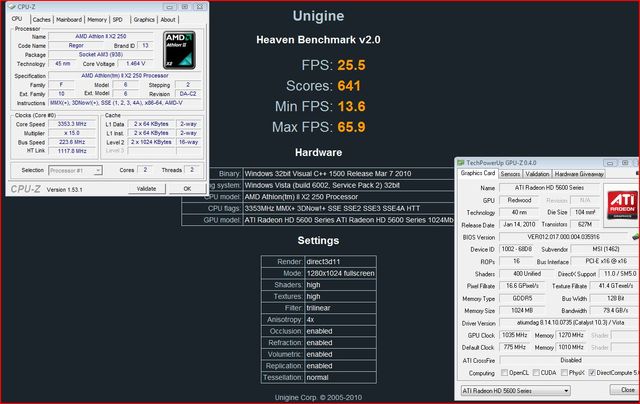Switch to the Mainboard tab
This screenshot has height=404, width=640.
69,20
